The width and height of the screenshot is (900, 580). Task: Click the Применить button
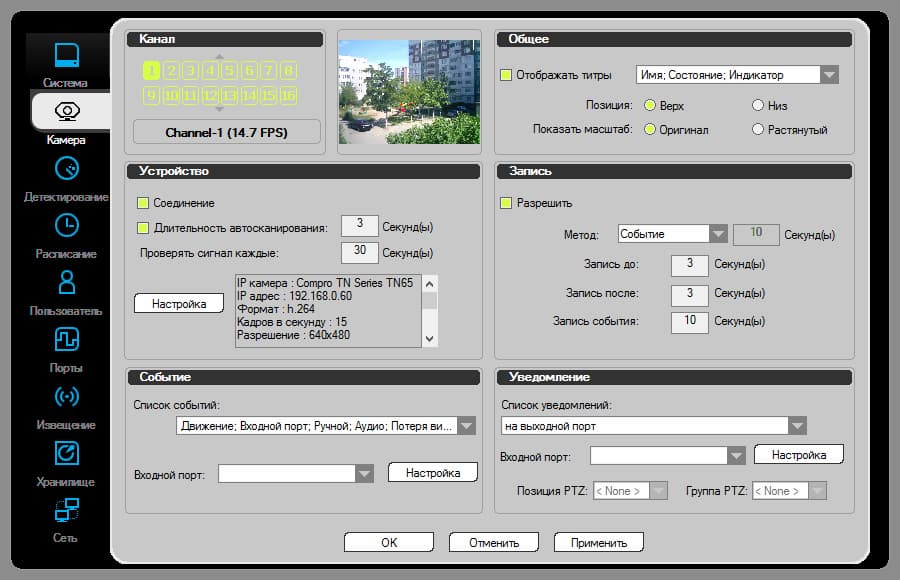pyautogui.click(x=599, y=542)
